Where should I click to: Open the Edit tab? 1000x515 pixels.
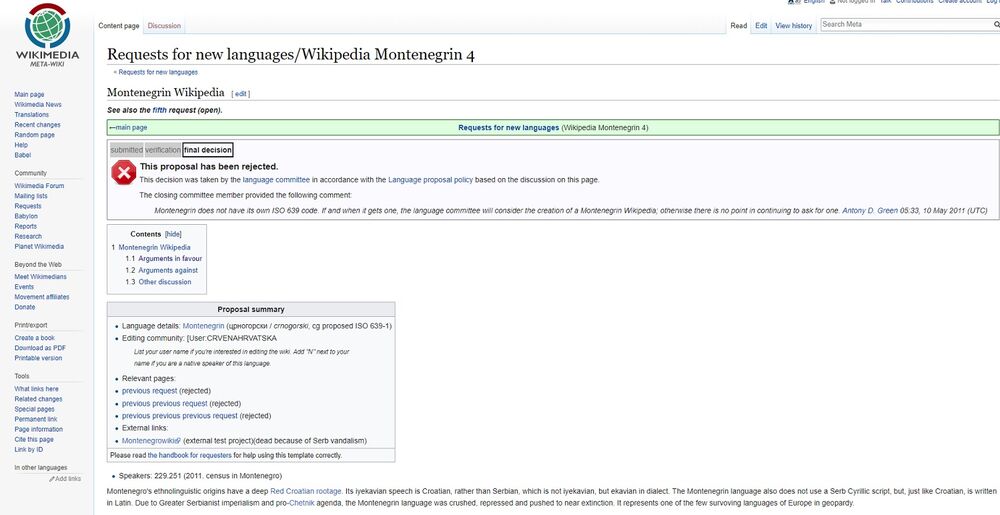762,26
